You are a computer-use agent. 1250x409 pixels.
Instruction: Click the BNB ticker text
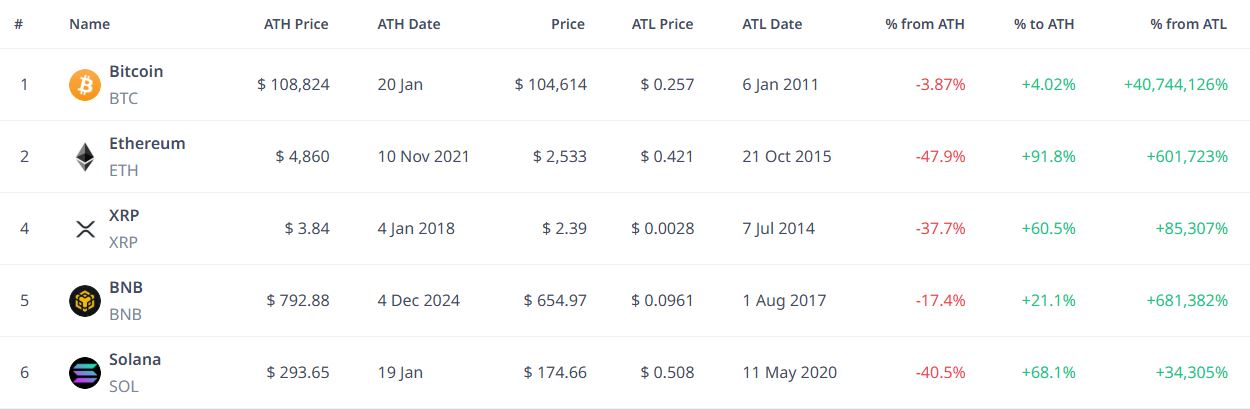(x=125, y=314)
